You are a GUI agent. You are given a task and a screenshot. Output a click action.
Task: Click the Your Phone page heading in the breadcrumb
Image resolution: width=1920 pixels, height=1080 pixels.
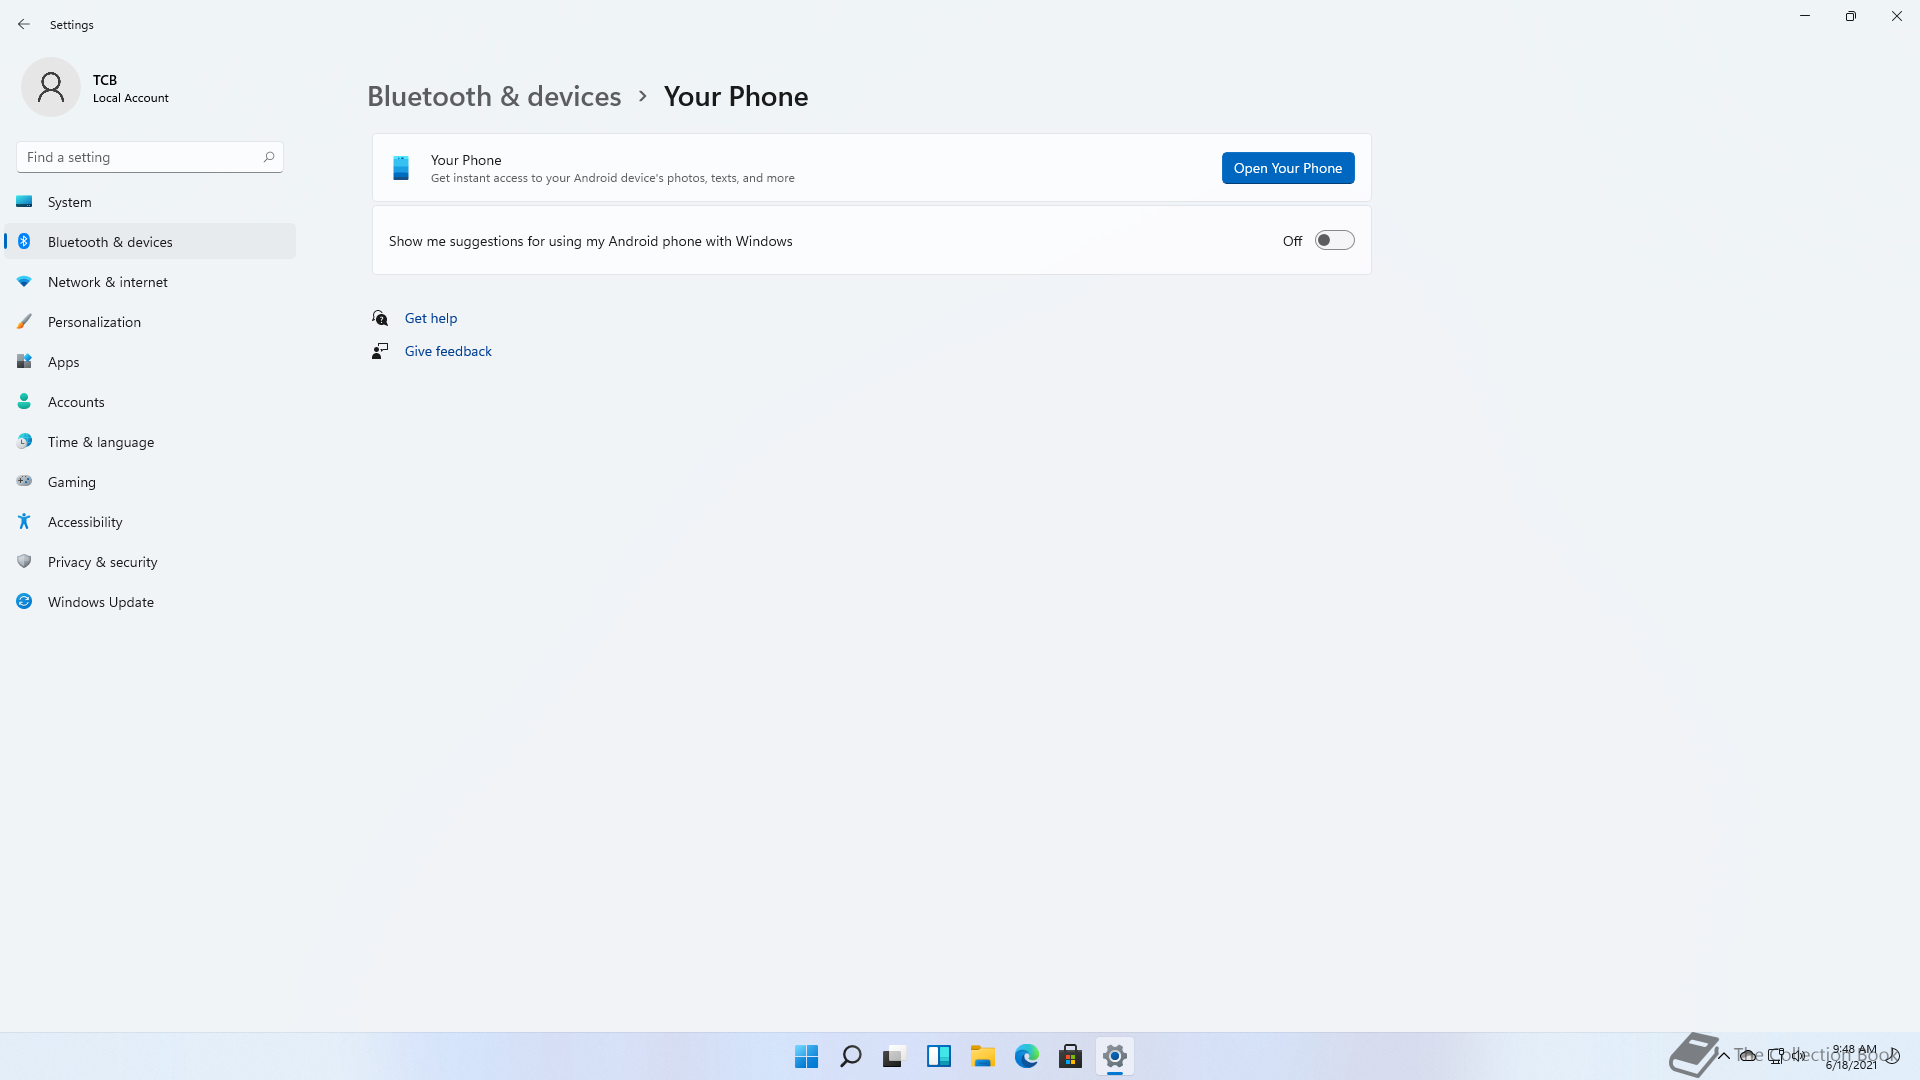(x=736, y=96)
